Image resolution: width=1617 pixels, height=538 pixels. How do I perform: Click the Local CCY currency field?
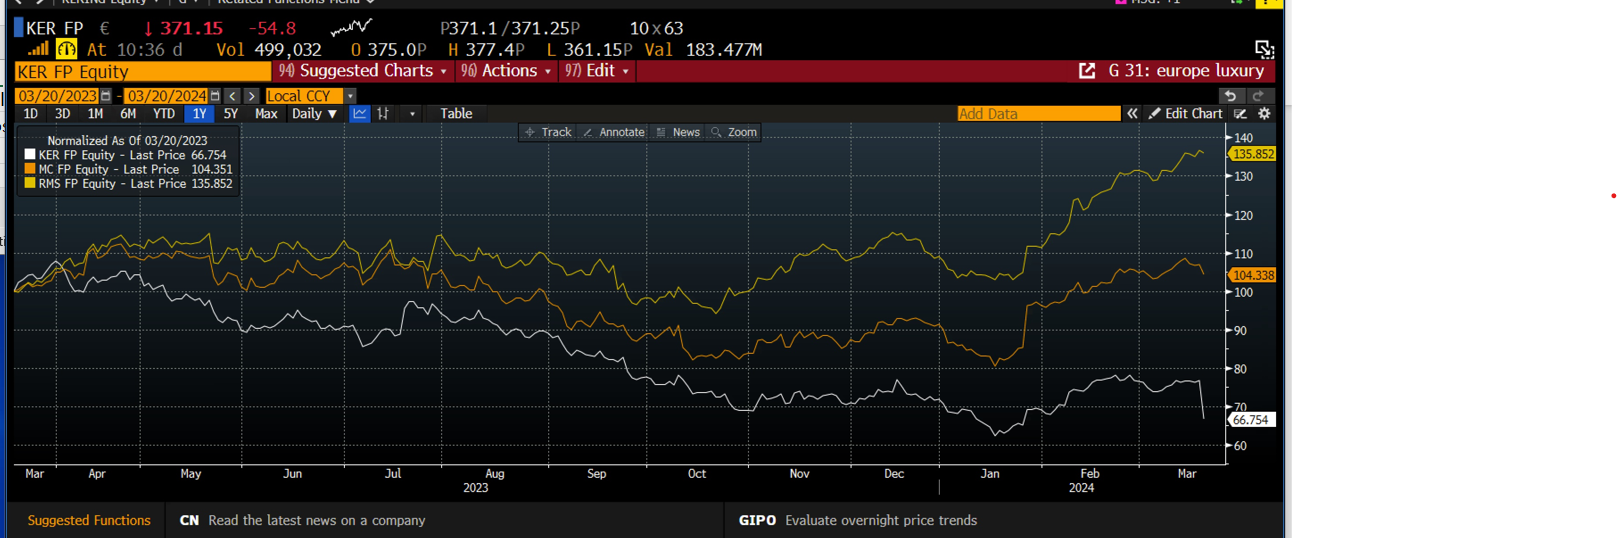[x=303, y=96]
